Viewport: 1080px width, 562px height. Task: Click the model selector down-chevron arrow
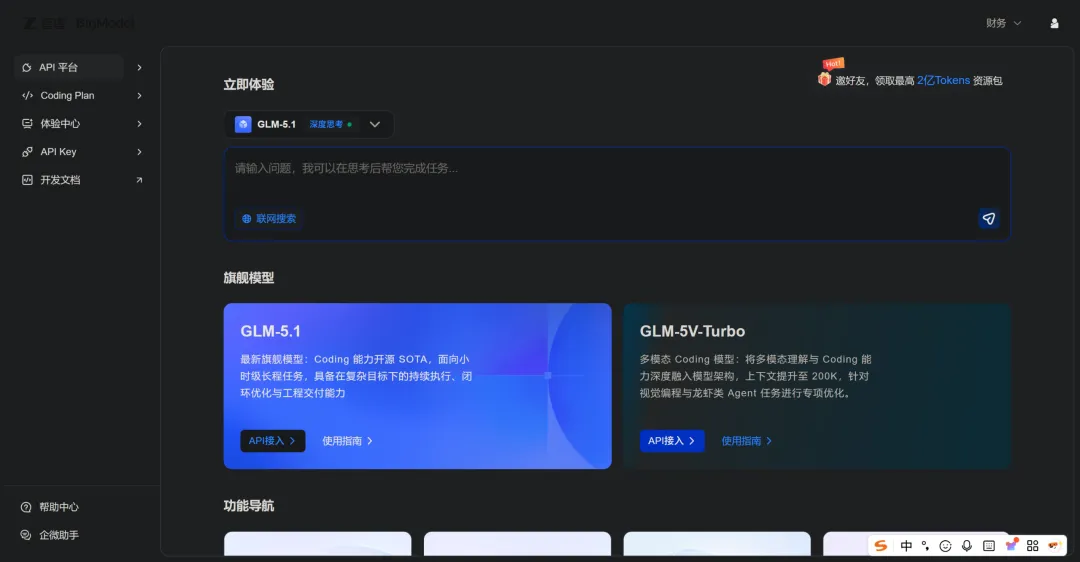coord(375,125)
